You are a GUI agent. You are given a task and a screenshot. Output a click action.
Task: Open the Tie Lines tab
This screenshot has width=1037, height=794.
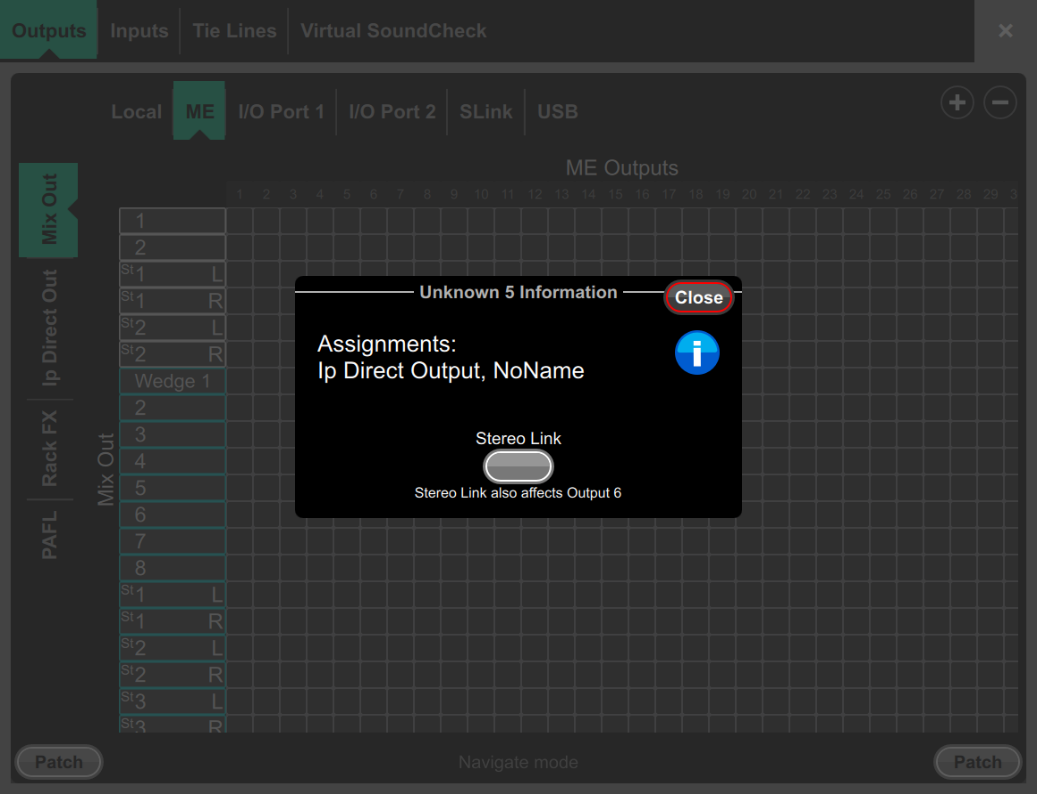(234, 31)
